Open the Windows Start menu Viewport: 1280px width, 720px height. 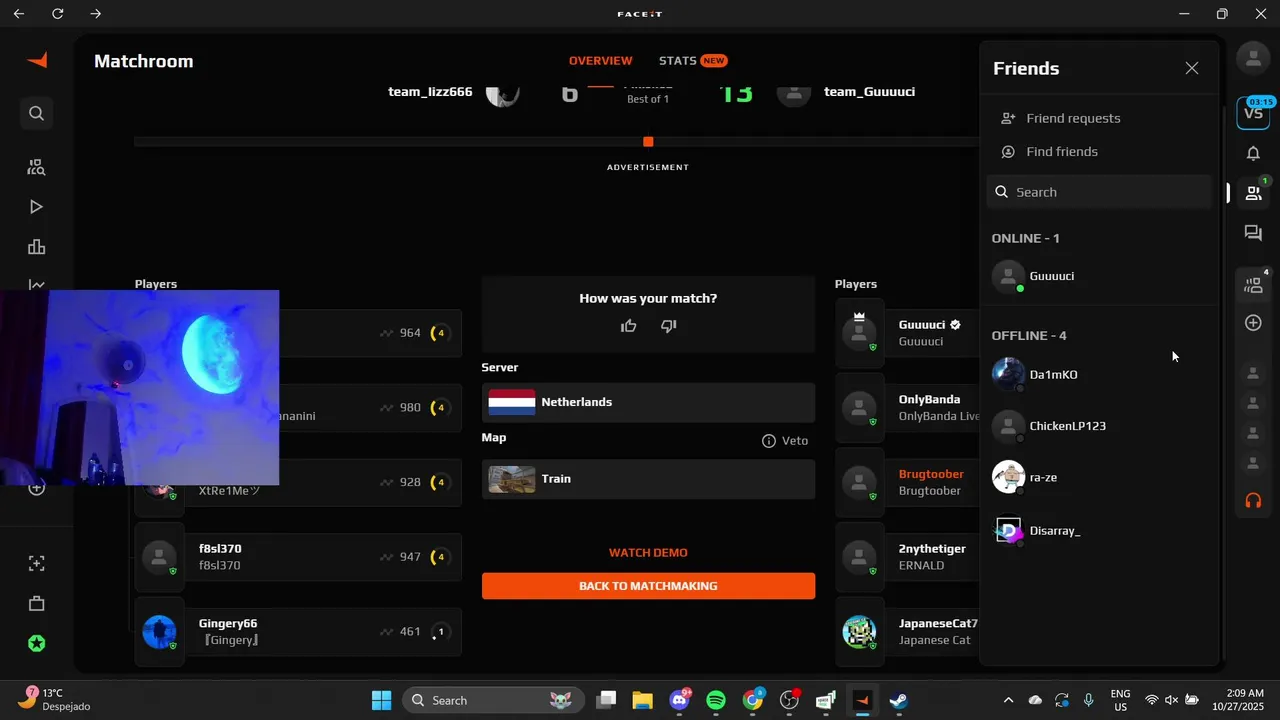[x=381, y=700]
